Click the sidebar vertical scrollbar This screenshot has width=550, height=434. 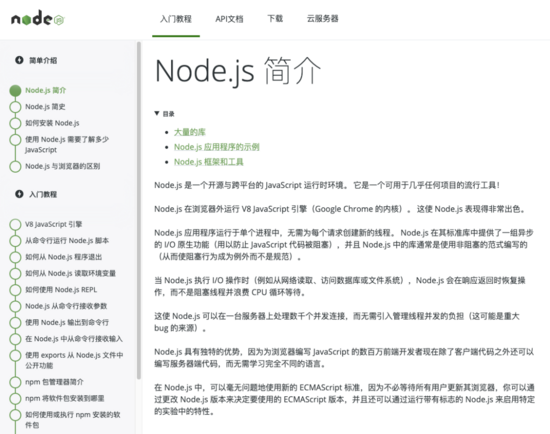[139, 211]
